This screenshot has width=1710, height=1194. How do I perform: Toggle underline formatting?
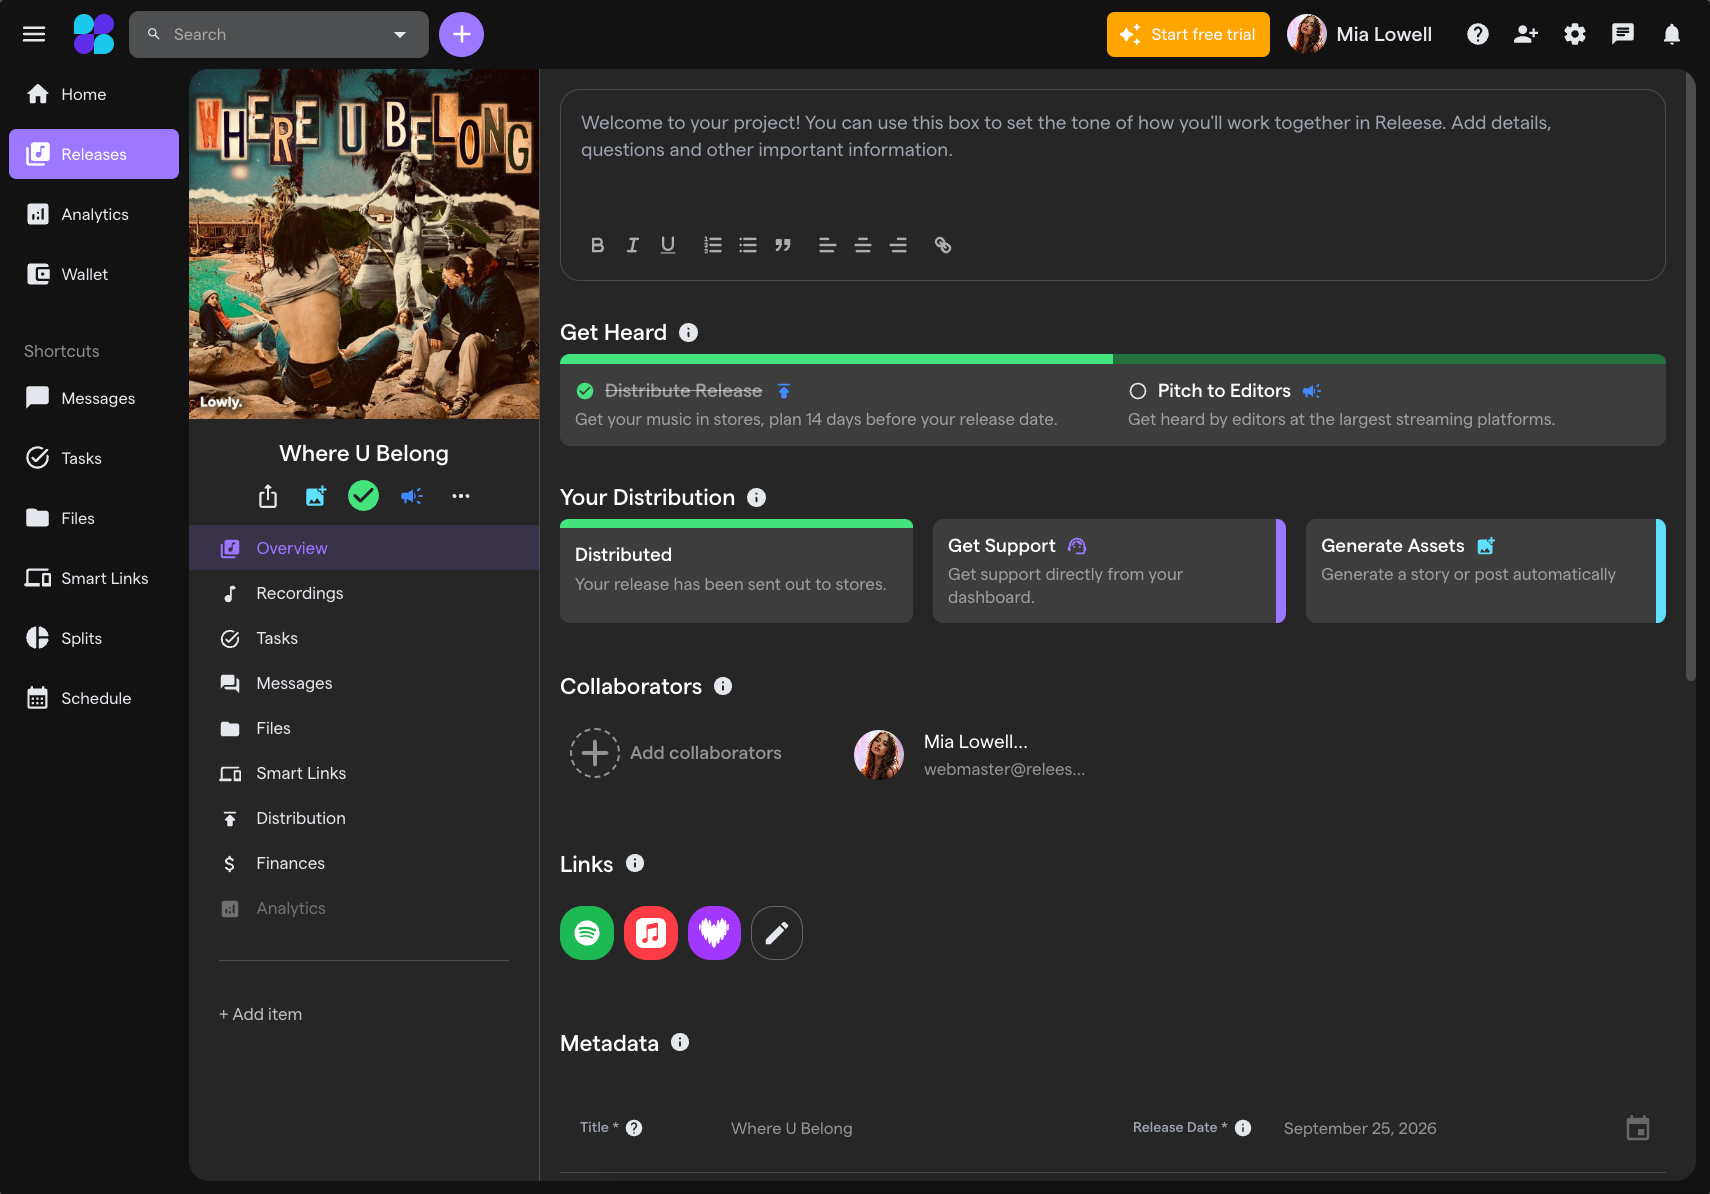click(x=668, y=245)
